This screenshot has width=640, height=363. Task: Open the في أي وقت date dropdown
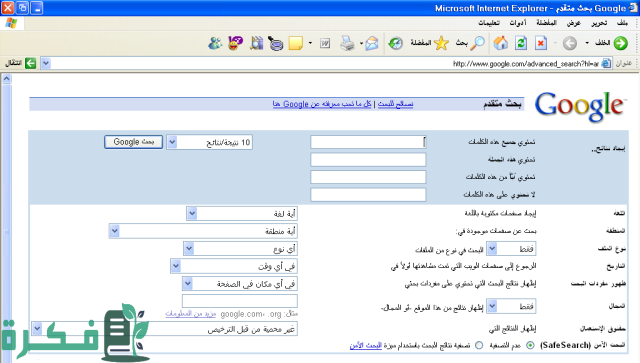click(233, 266)
